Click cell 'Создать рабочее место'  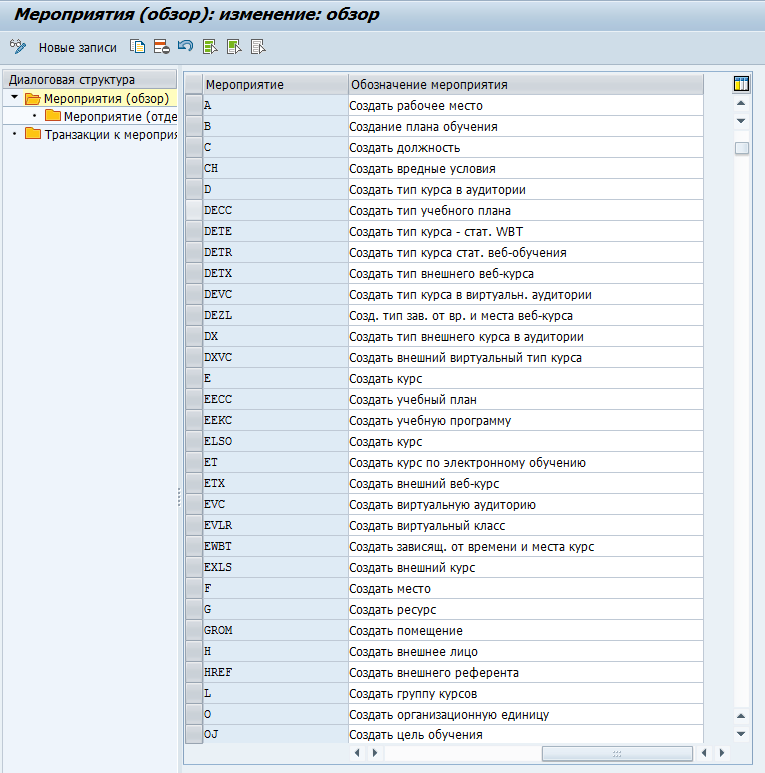pos(525,105)
